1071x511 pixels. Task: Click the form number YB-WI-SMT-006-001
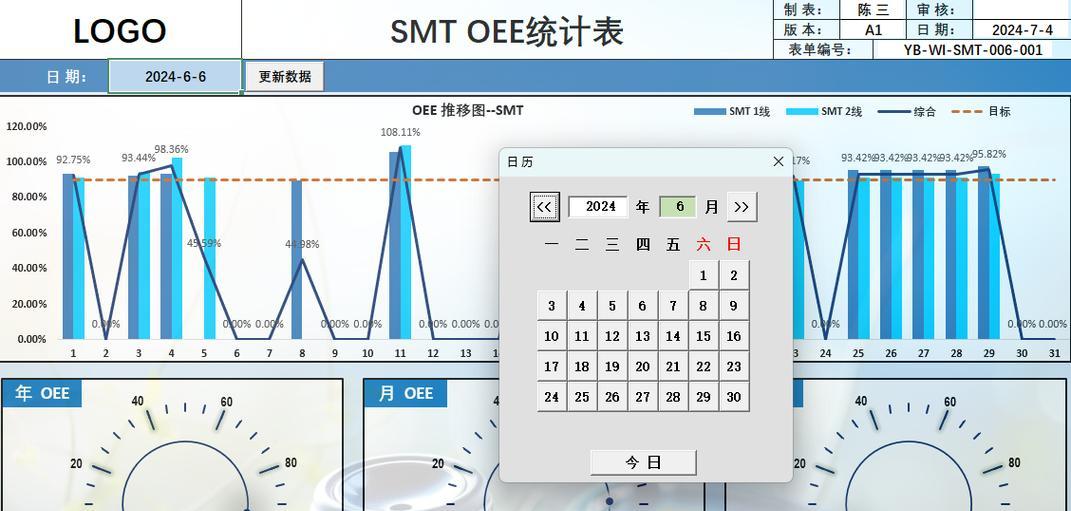point(973,50)
